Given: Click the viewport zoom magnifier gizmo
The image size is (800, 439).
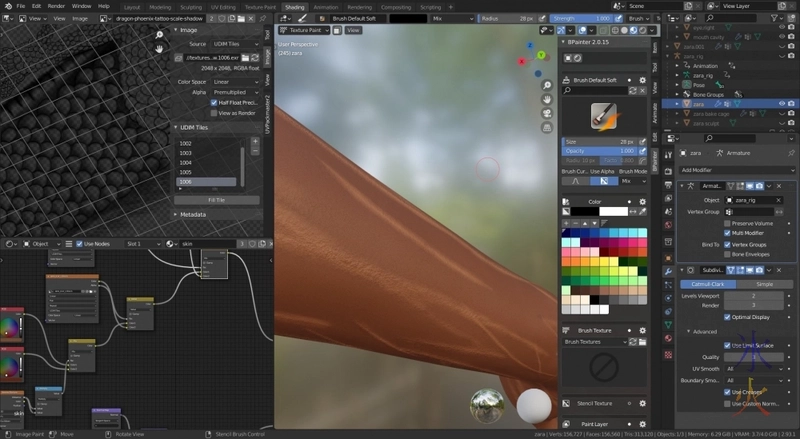Looking at the screenshot, I should [x=547, y=85].
